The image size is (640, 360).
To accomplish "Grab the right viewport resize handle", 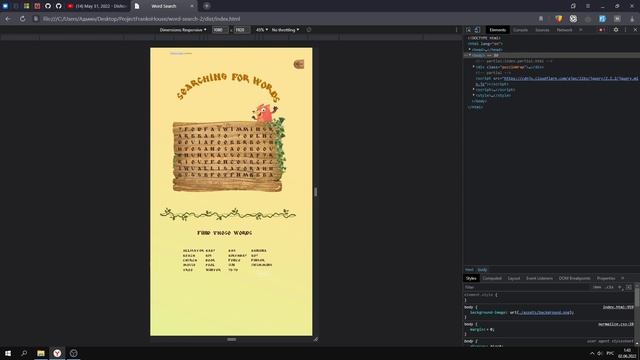I will pyautogui.click(x=316, y=192).
